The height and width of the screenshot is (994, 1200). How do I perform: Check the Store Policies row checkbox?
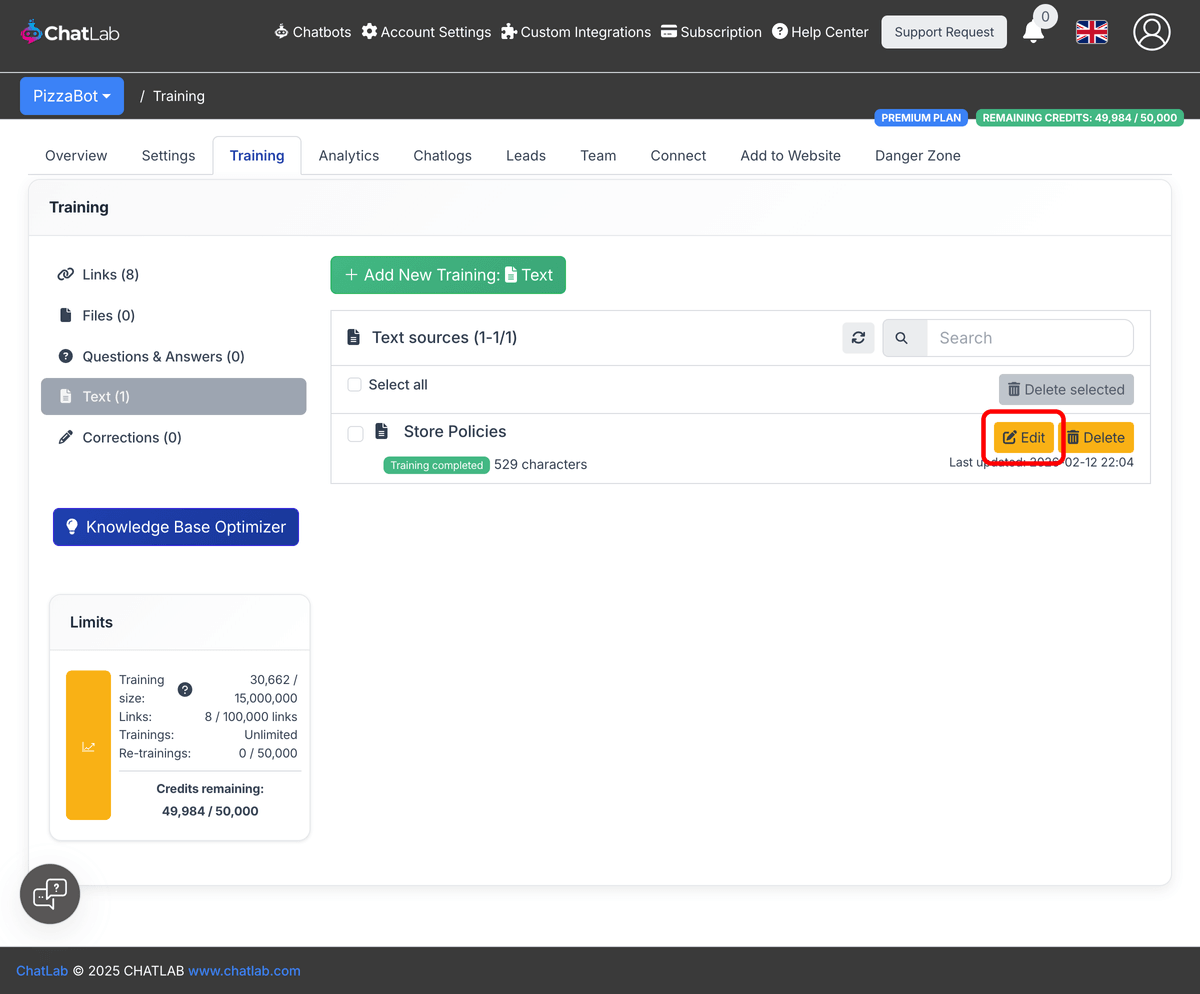coord(355,433)
